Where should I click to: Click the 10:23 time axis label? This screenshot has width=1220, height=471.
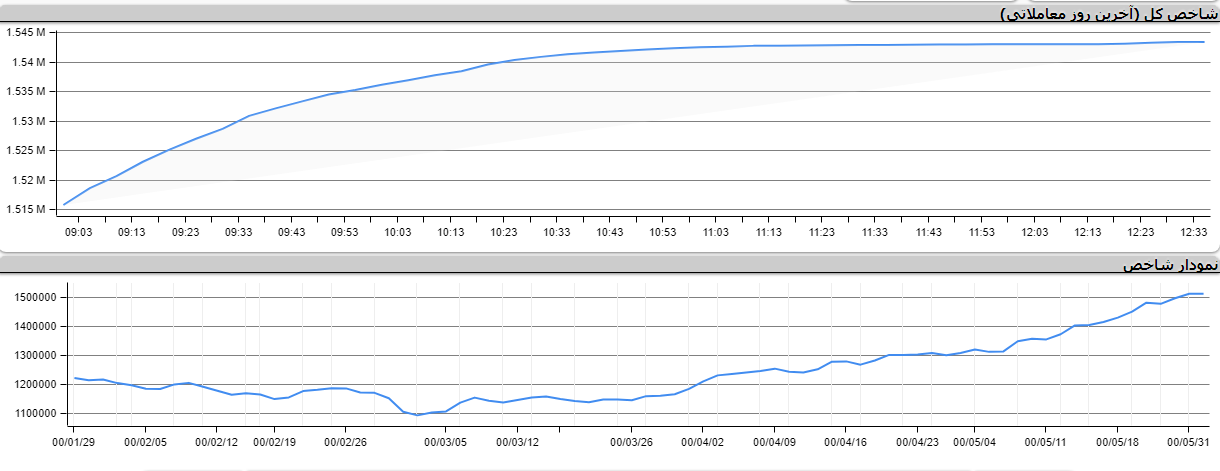point(503,232)
